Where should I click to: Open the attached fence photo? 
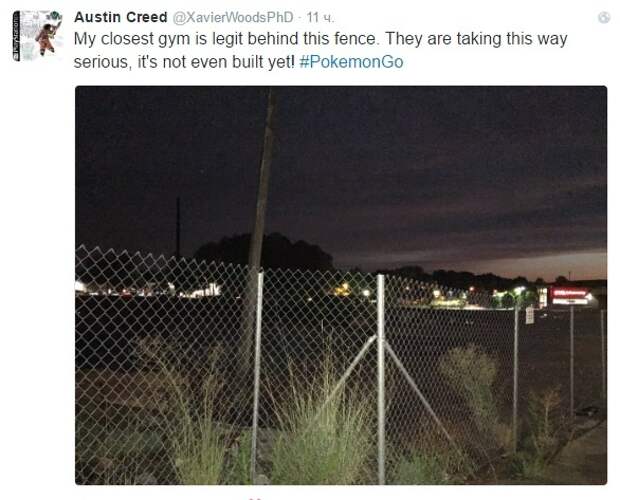tap(341, 285)
